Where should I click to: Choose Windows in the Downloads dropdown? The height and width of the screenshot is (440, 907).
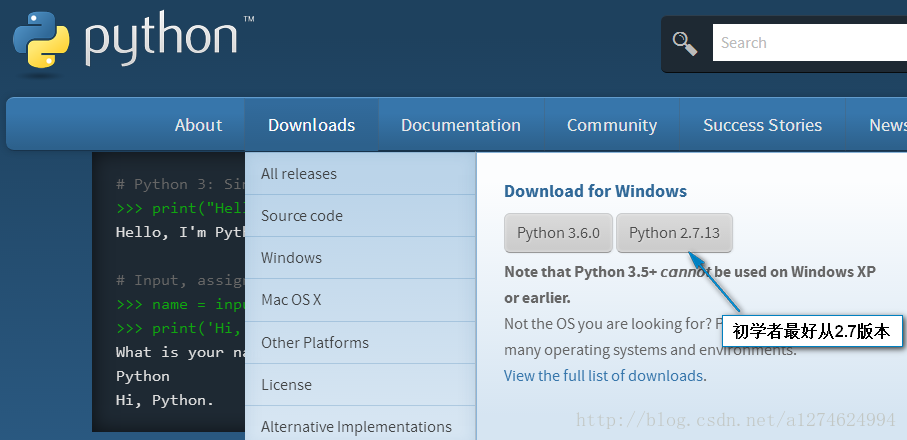point(360,258)
